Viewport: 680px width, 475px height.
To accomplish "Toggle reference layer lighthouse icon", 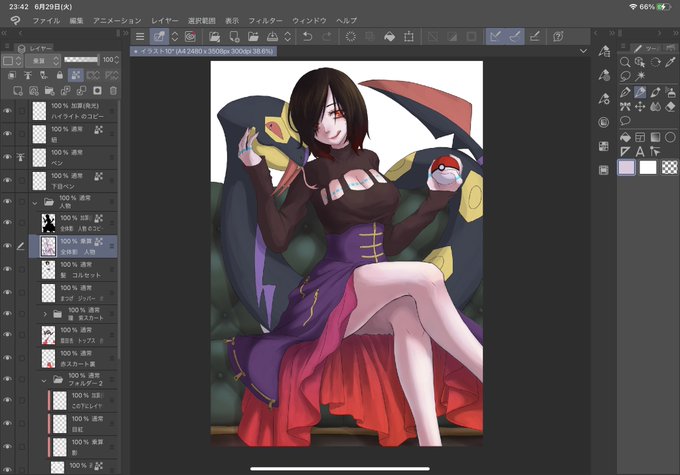I will click(x=28, y=75).
